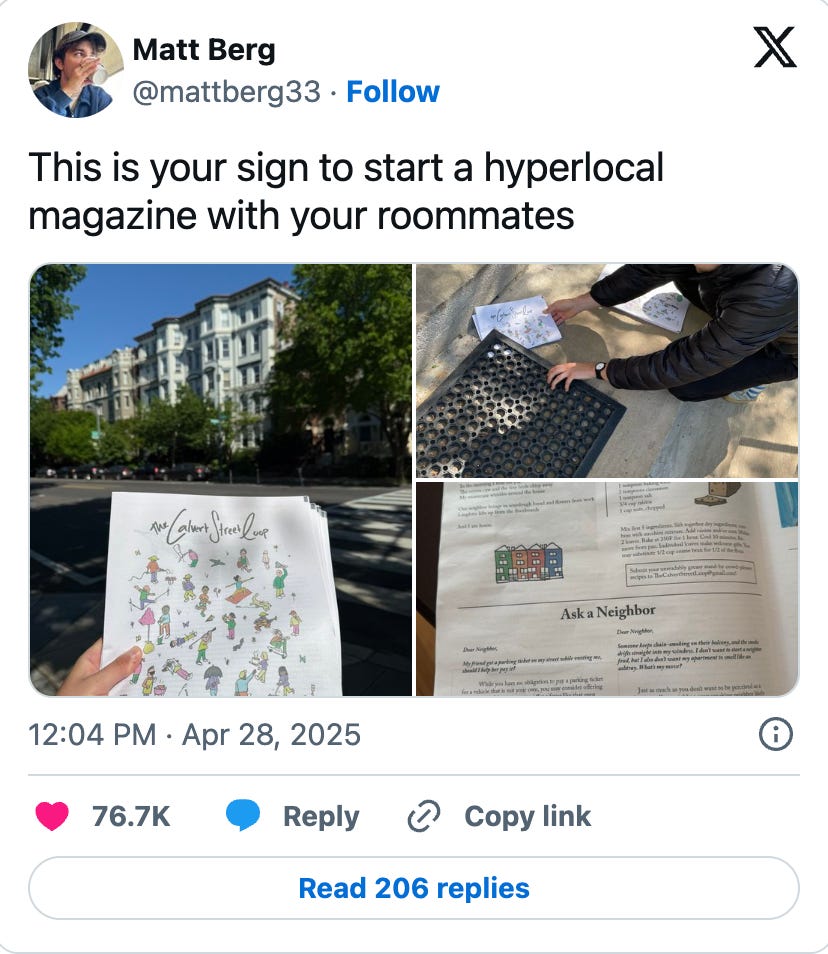This screenshot has width=828, height=954.
Task: Follow @mattberg33
Action: (x=393, y=92)
